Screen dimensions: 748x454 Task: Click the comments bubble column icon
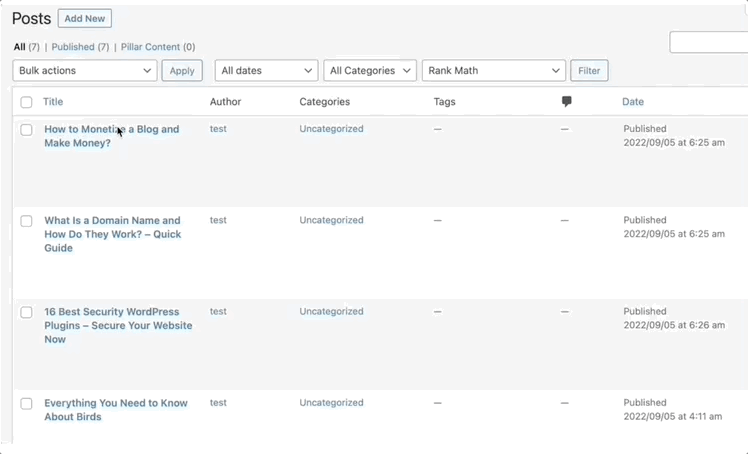pos(567,102)
